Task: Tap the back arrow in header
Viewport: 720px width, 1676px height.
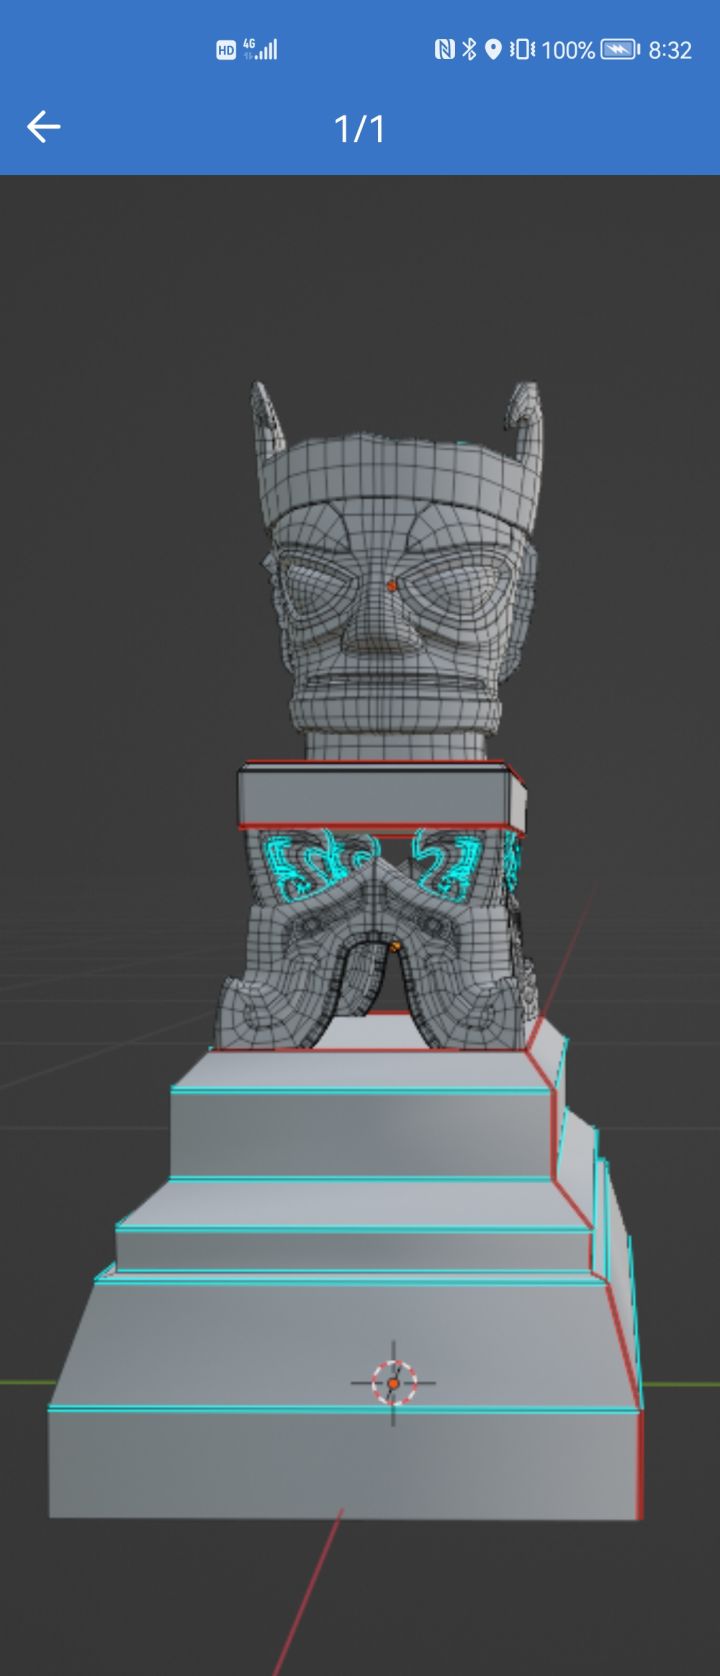Action: [43, 127]
